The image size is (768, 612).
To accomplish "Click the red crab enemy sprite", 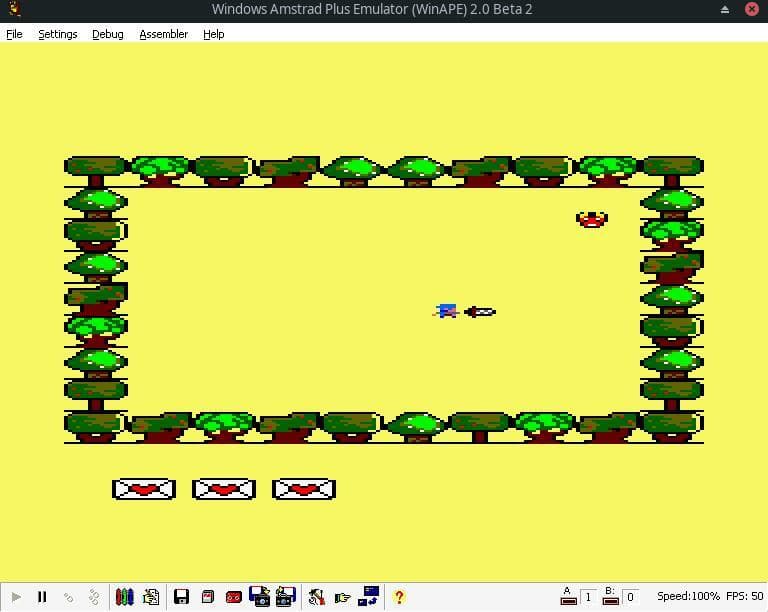I will [592, 219].
